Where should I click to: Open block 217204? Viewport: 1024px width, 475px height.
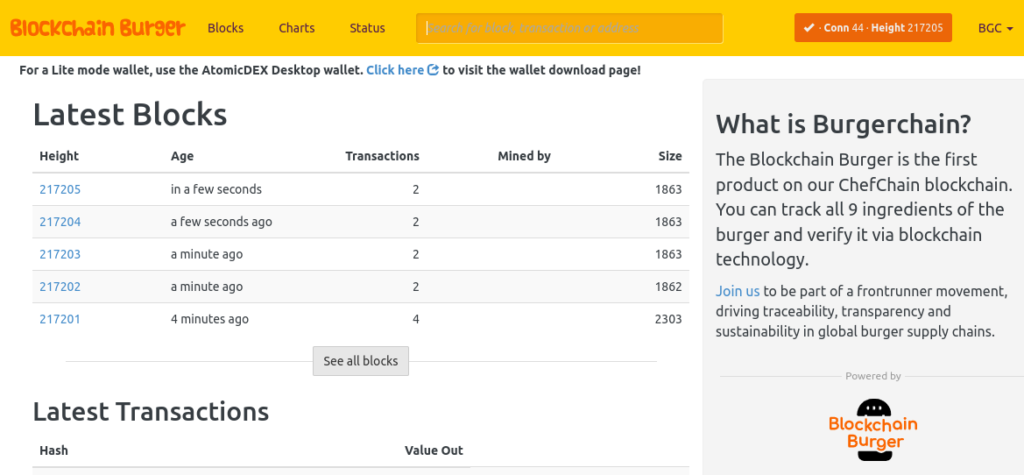60,222
